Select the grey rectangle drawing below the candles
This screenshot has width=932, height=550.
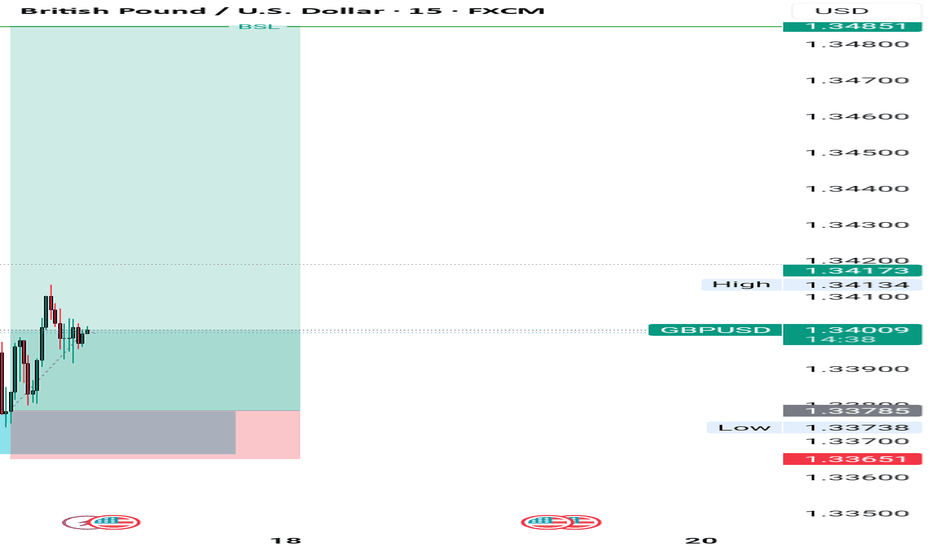tap(123, 432)
